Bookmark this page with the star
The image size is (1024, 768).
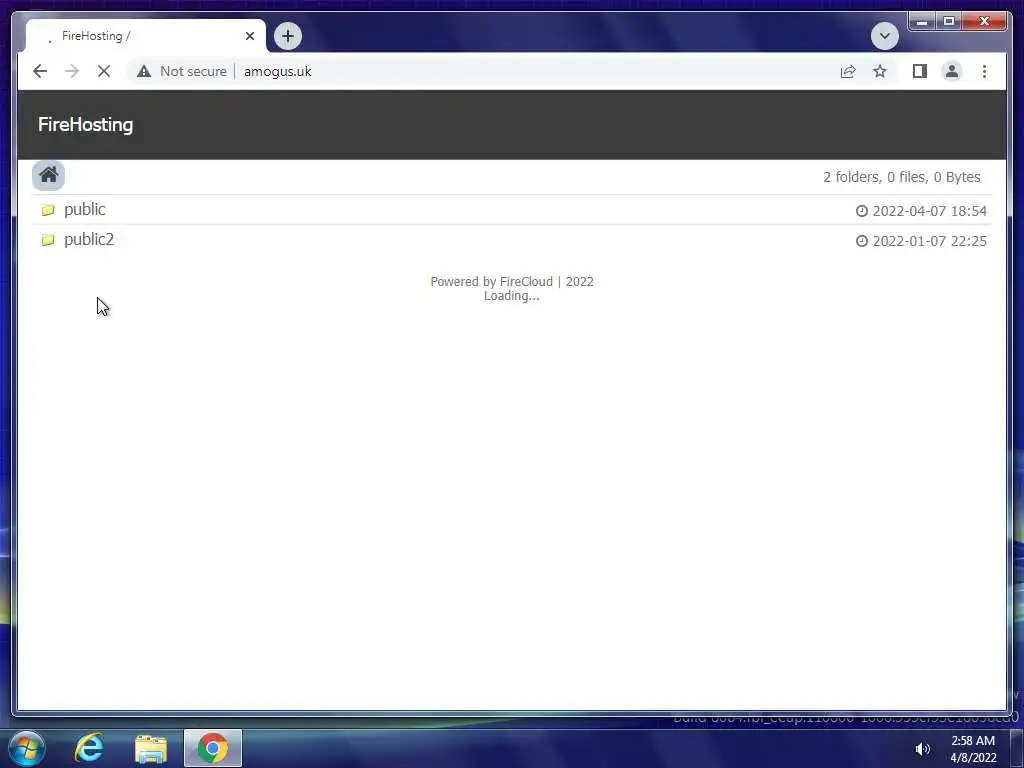coord(880,71)
